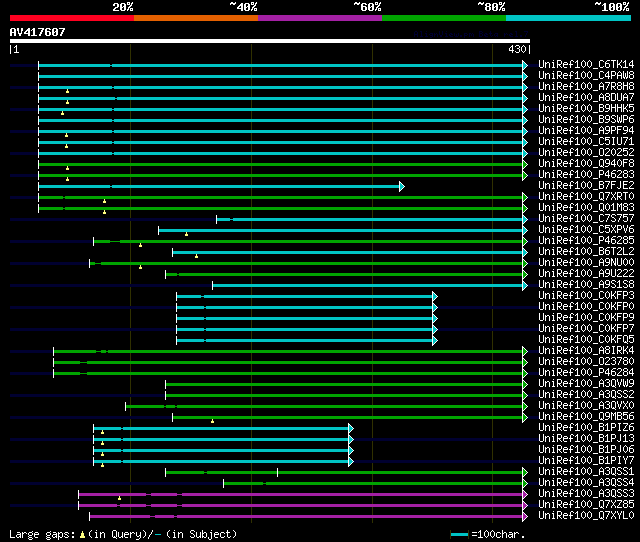This screenshot has width=640, height=542.
Task: Click the yellow gap marker under B6T2L2 bar
Action: tap(196, 256)
